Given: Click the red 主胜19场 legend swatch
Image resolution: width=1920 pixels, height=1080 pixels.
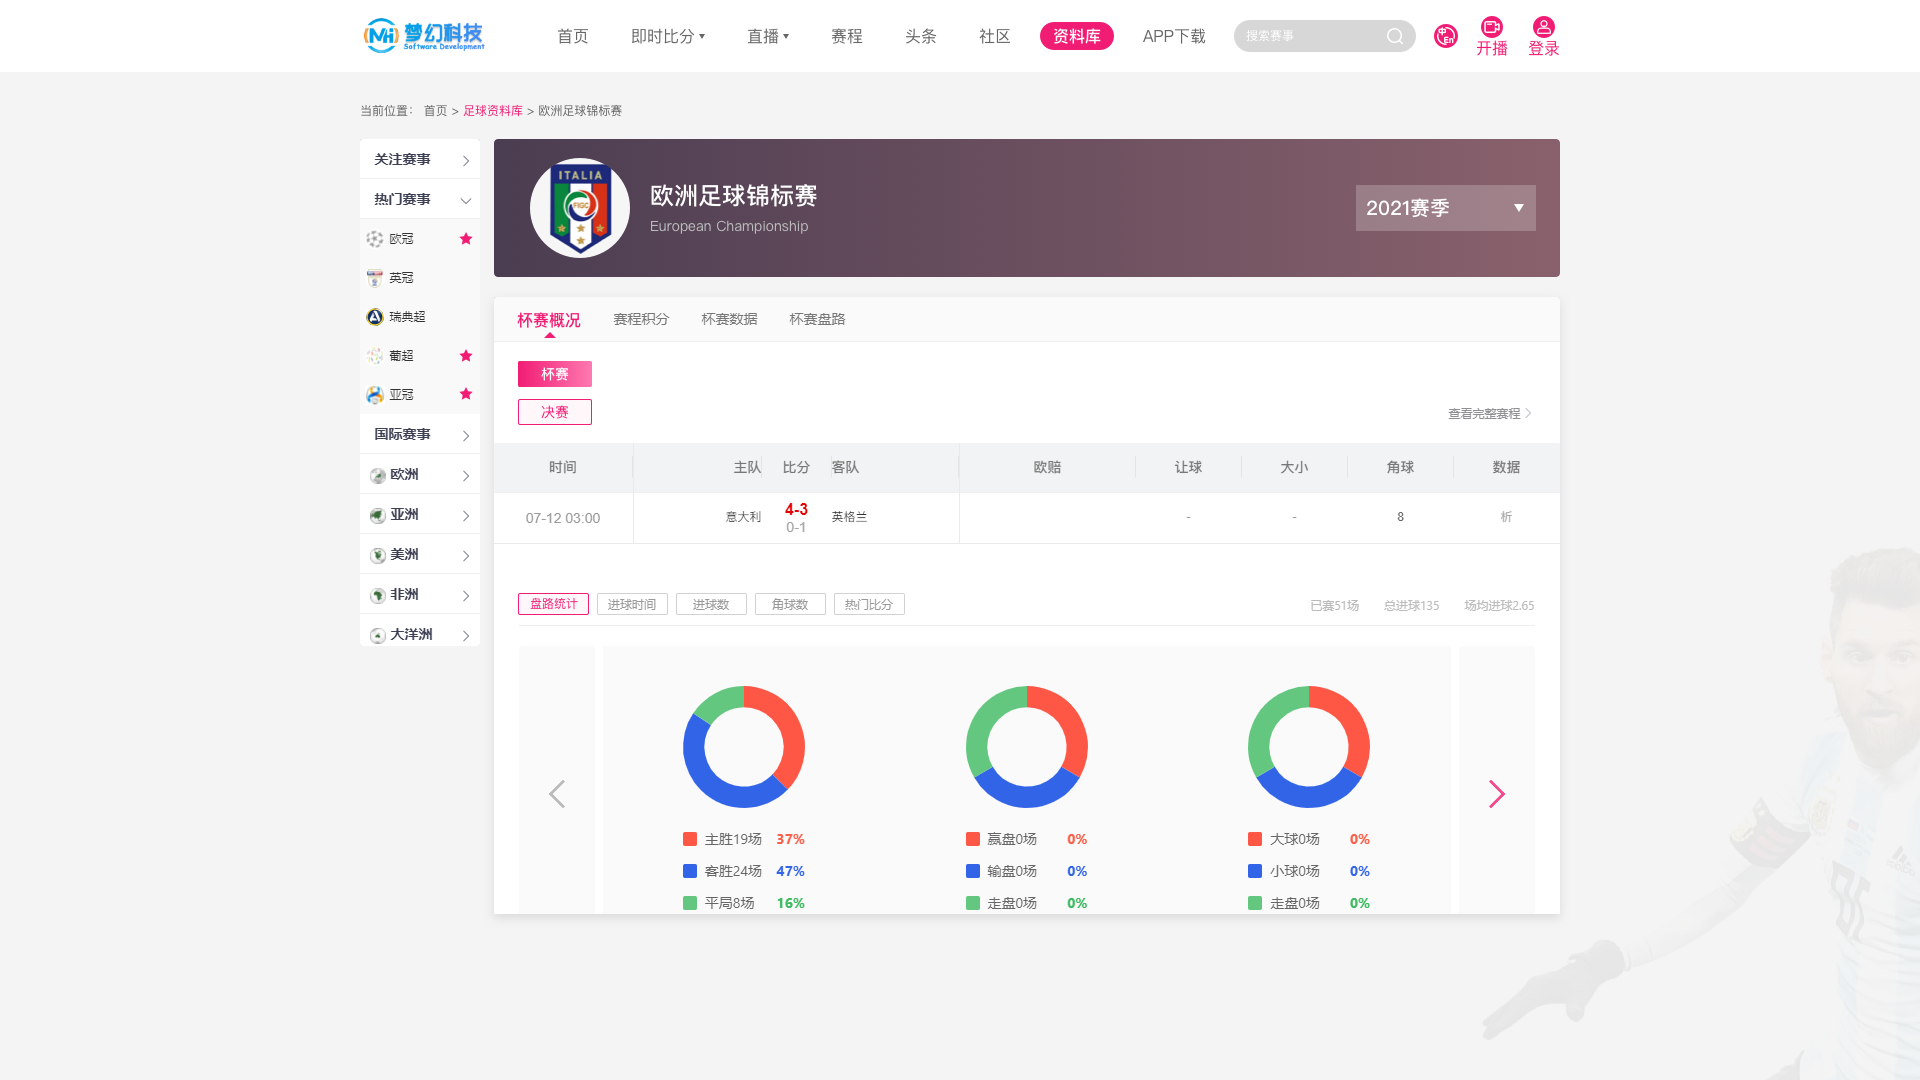Looking at the screenshot, I should click(690, 839).
